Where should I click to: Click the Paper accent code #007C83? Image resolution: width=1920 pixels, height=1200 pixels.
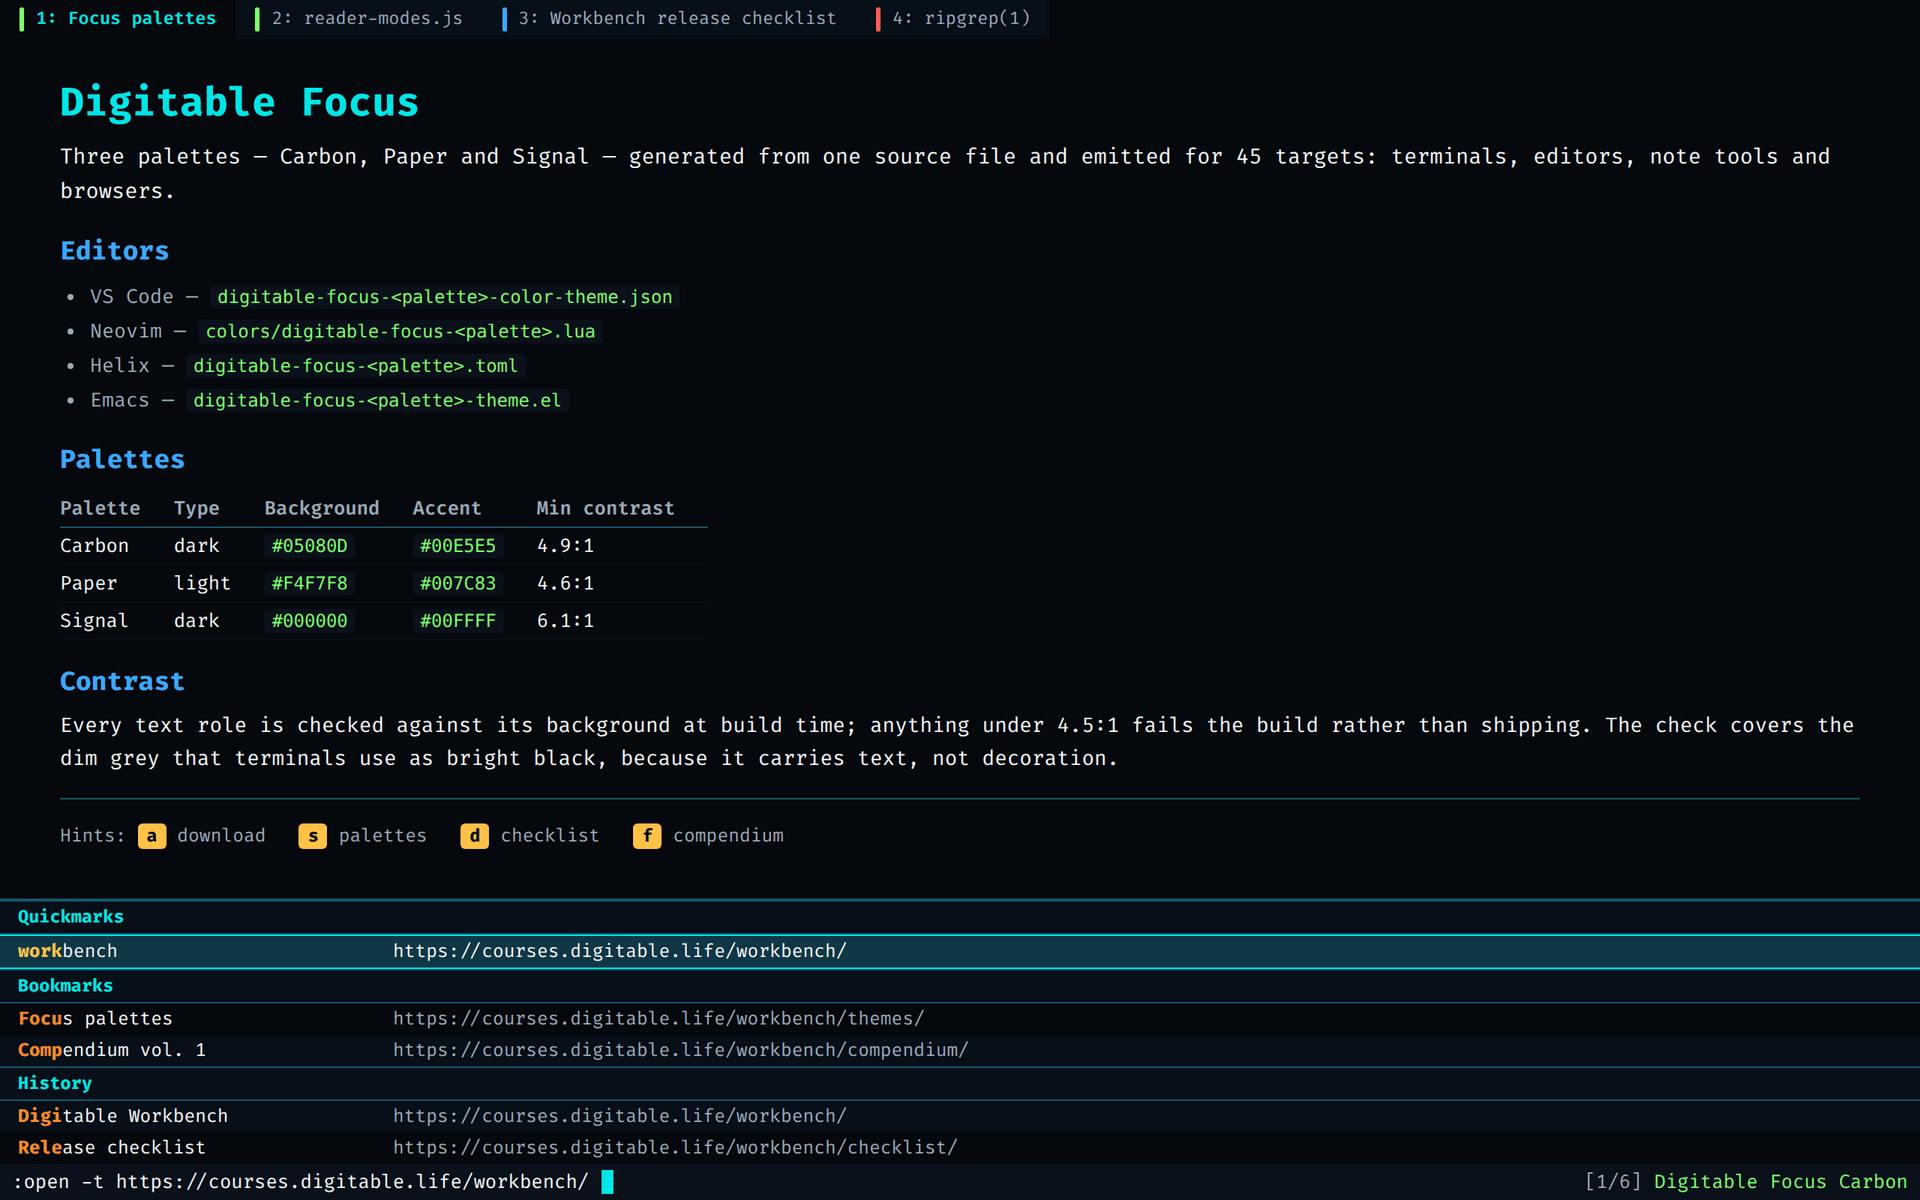458,584
